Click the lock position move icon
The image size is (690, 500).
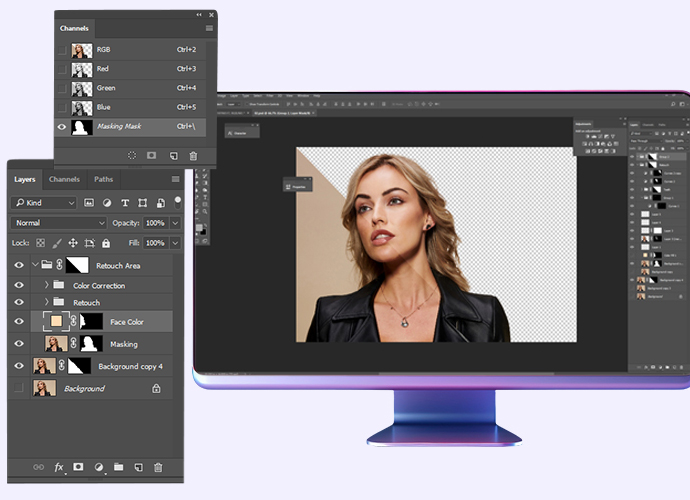click(73, 243)
